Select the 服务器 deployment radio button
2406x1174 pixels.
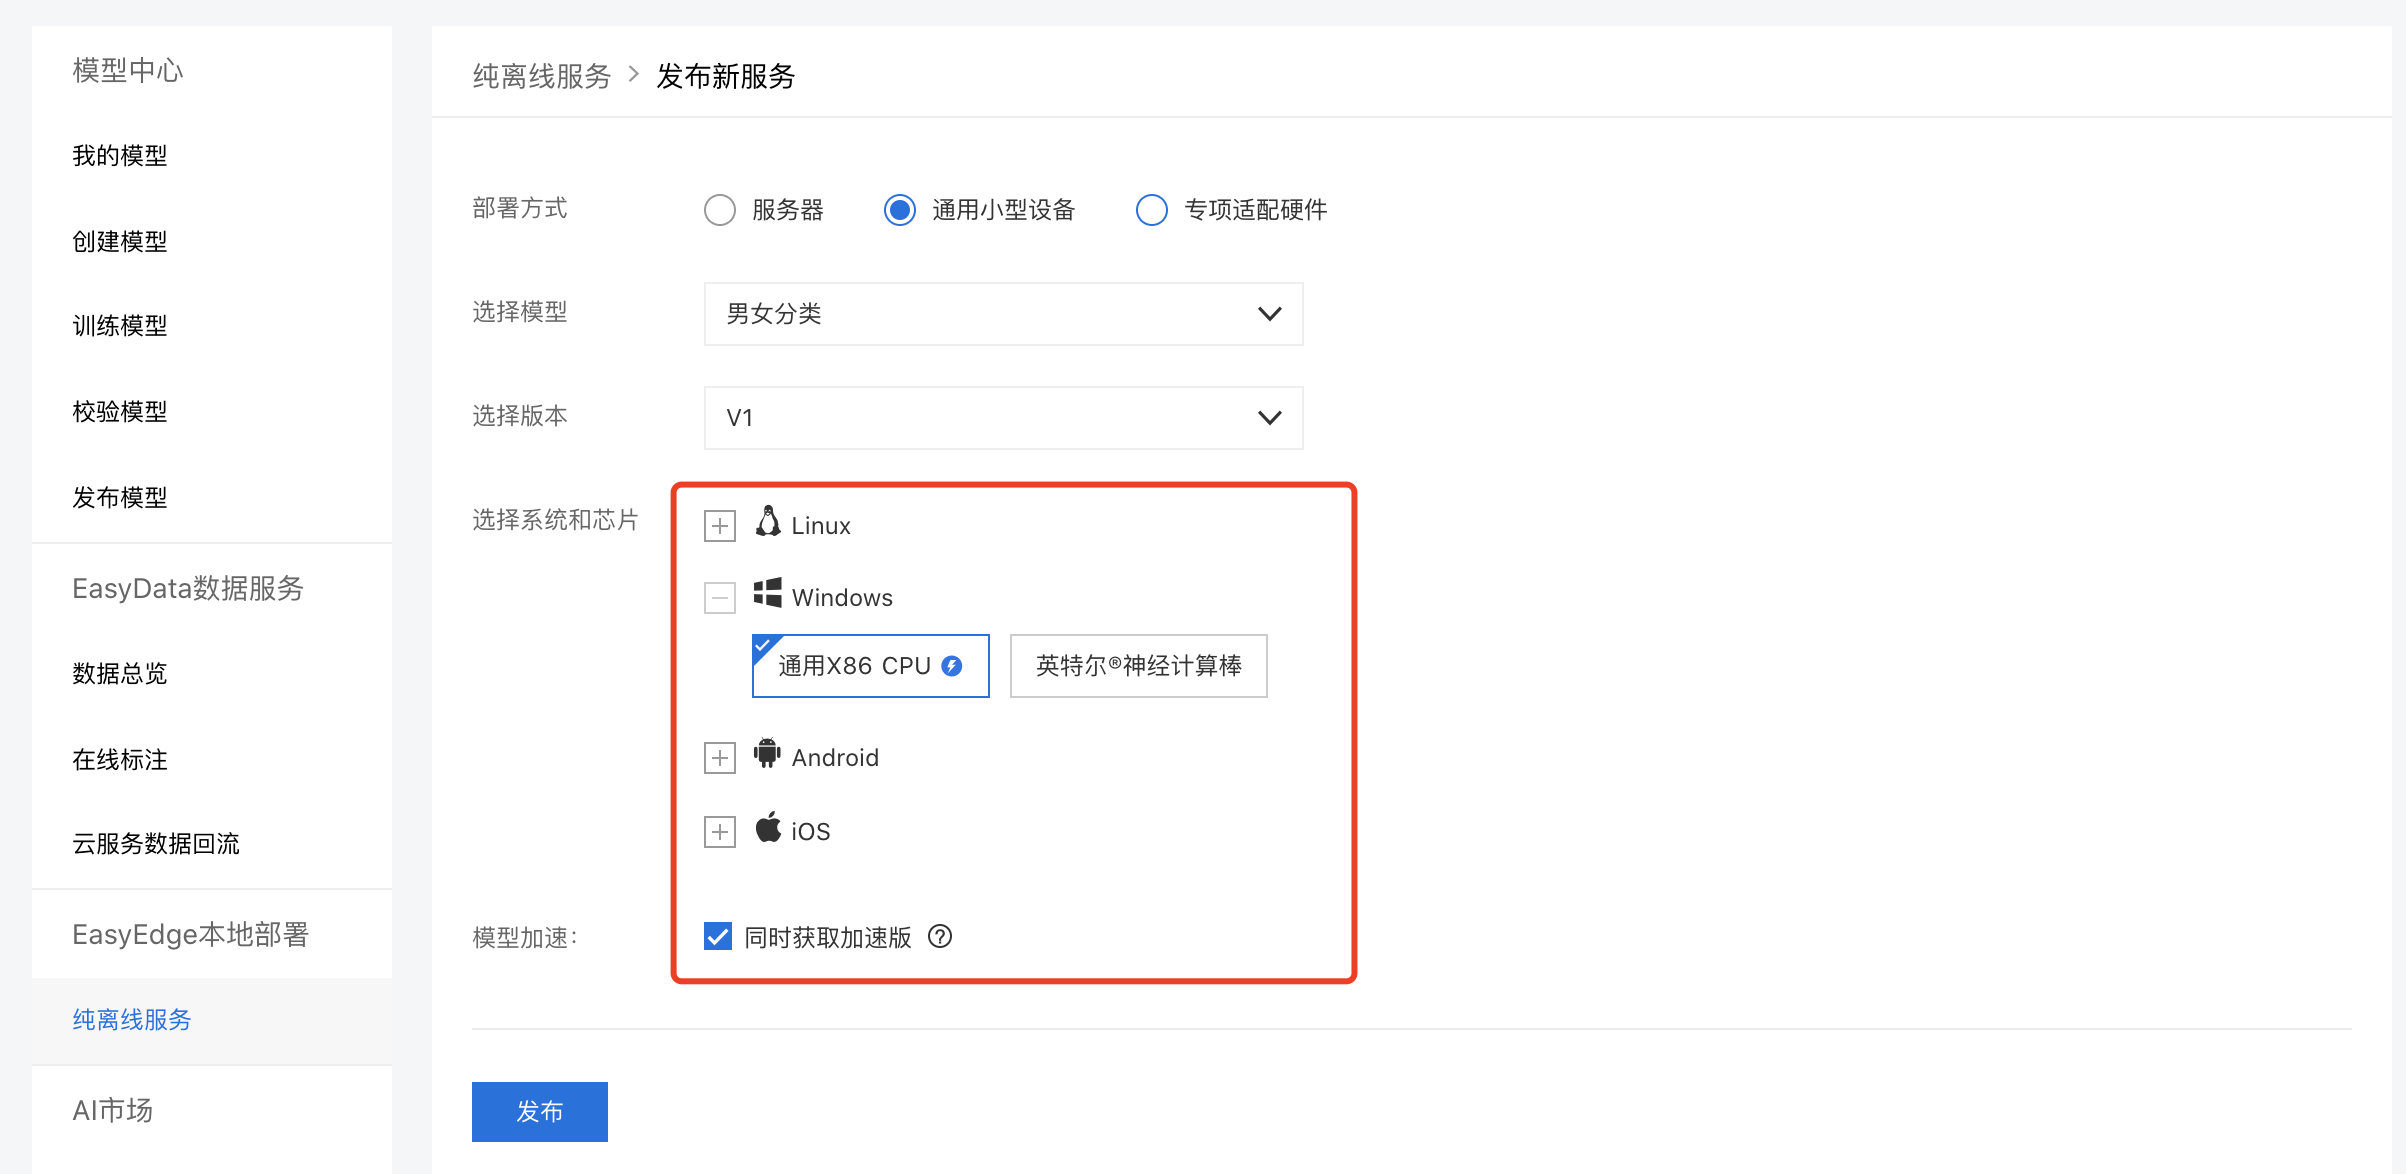coord(720,210)
